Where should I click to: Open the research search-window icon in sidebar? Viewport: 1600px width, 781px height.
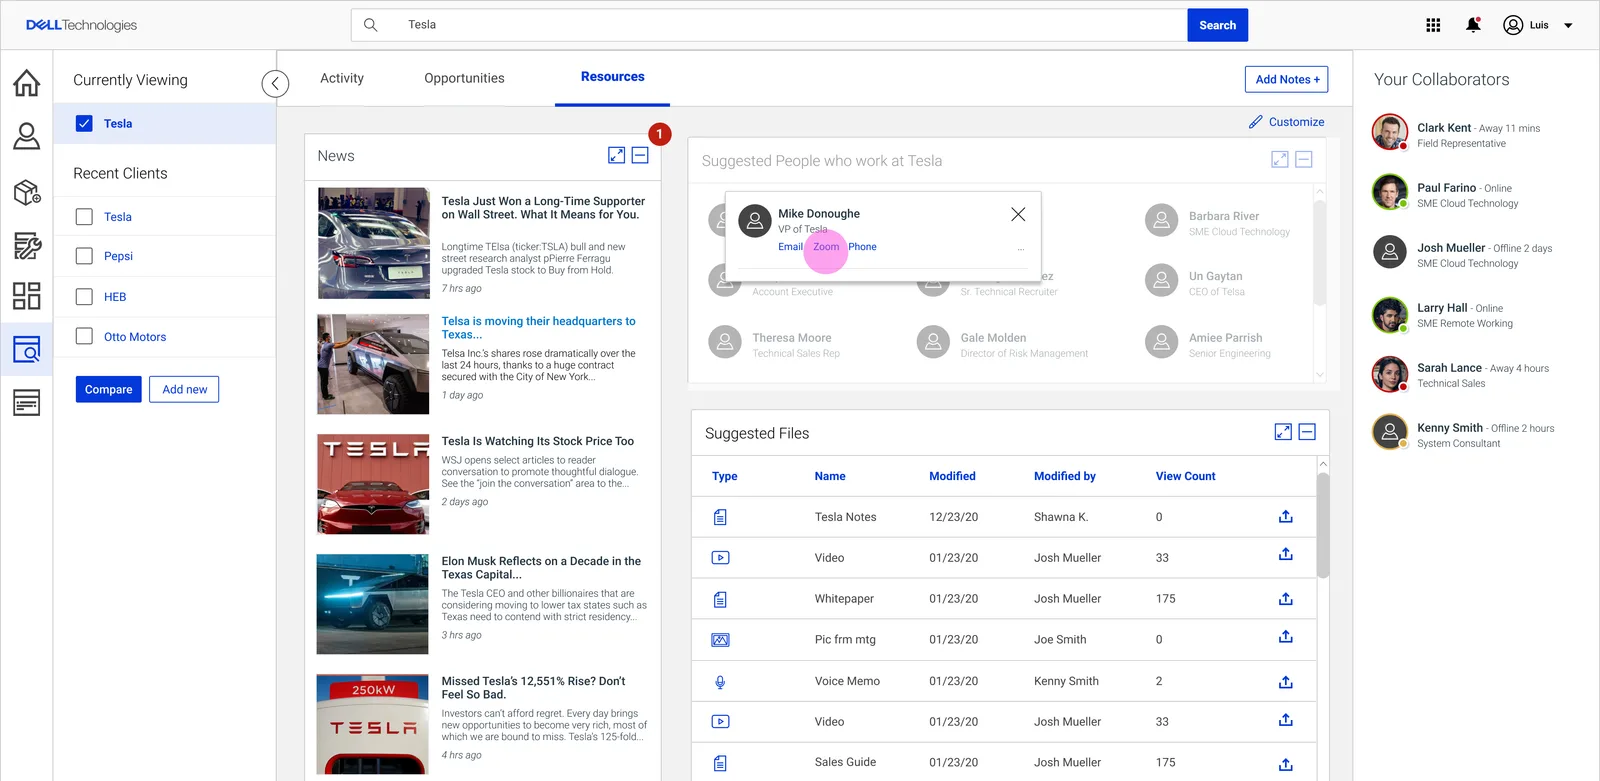click(27, 349)
